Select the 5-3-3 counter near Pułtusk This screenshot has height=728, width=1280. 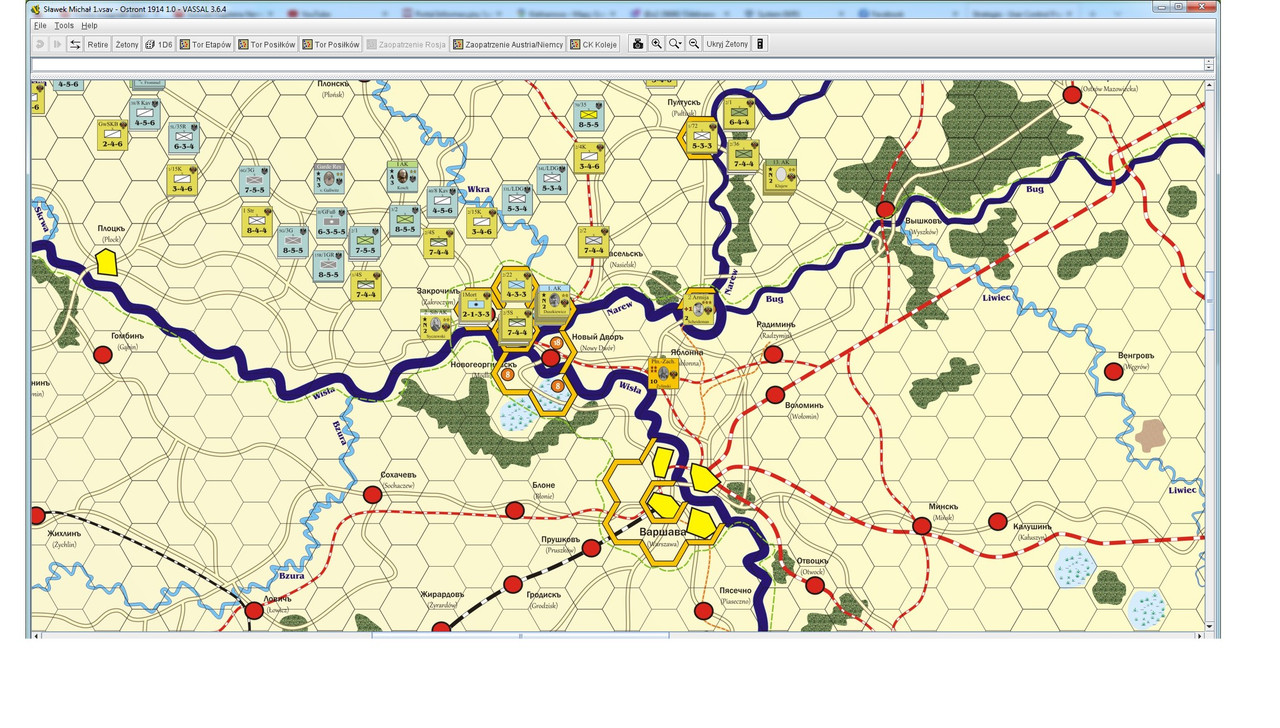[x=701, y=138]
